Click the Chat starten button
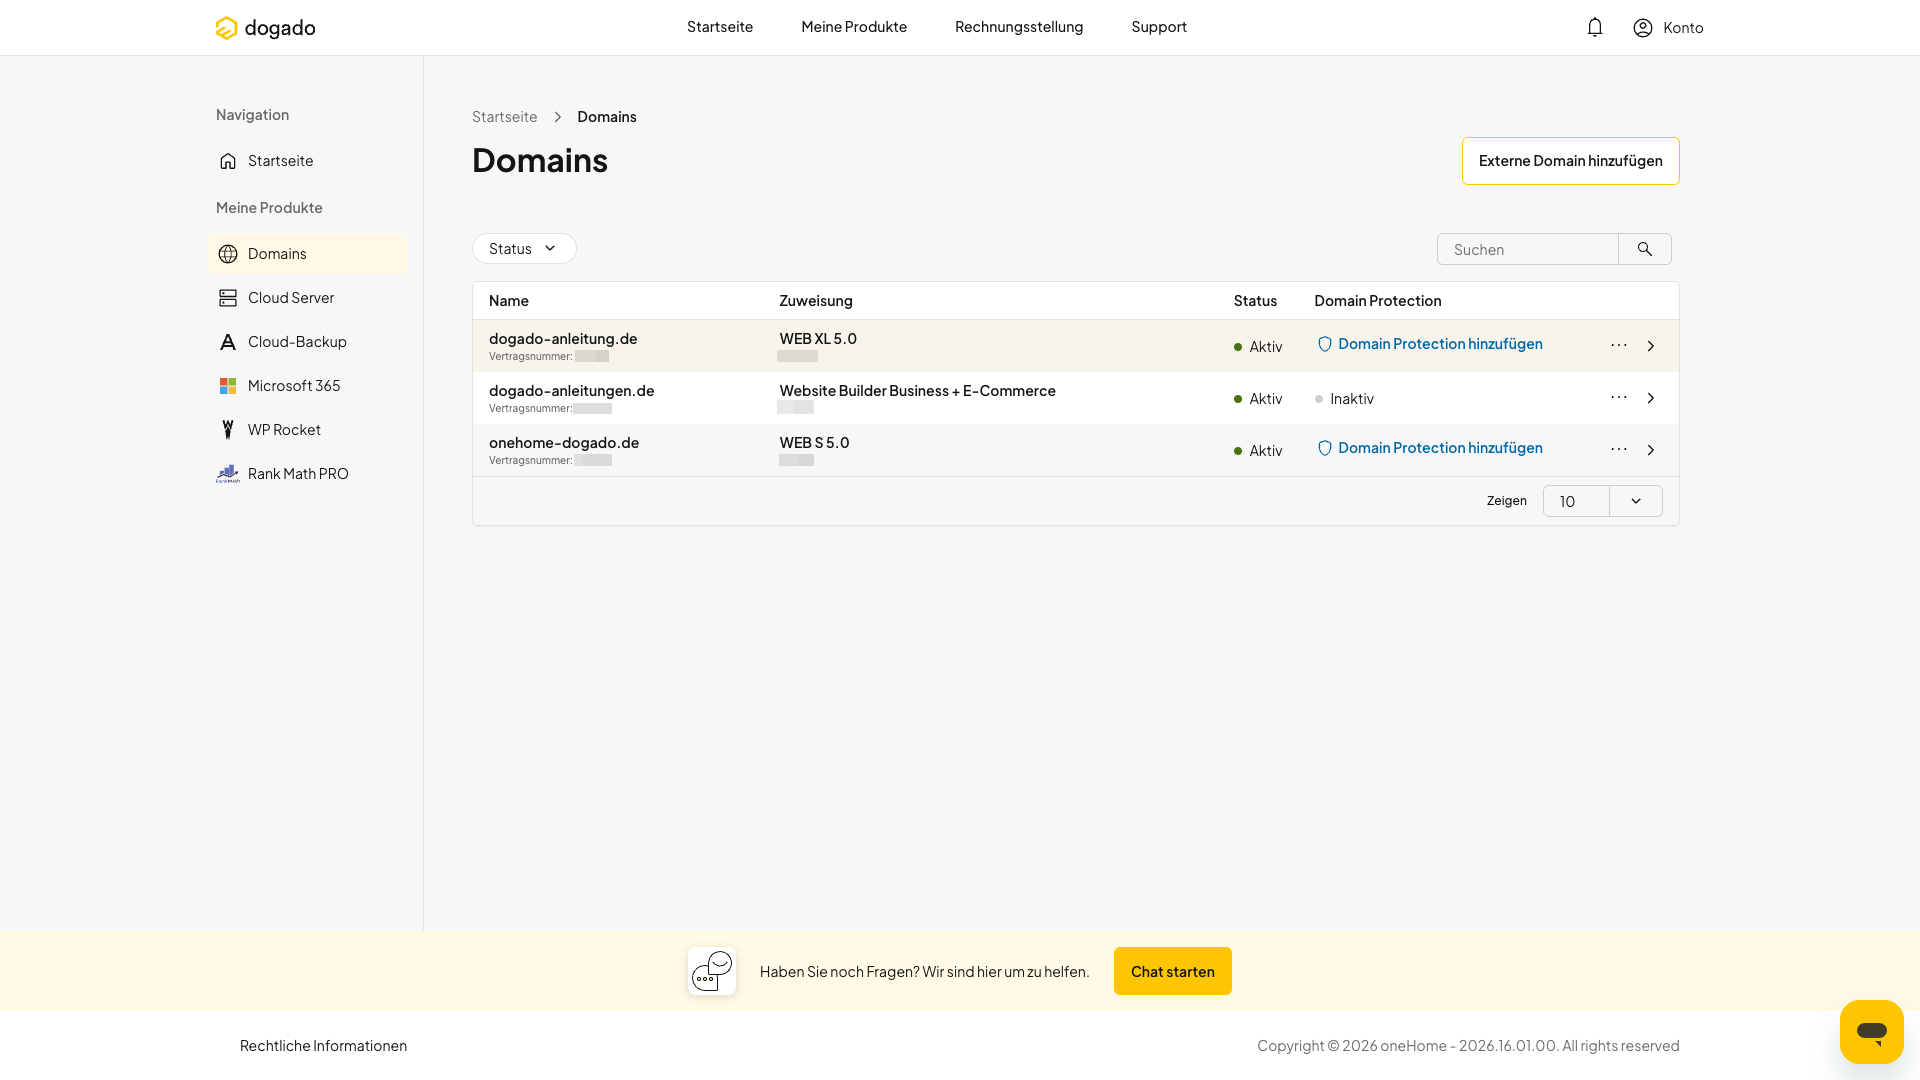This screenshot has height=1080, width=1920. point(1173,971)
